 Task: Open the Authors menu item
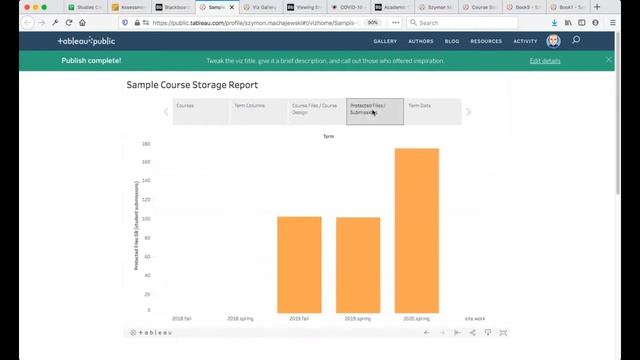coord(421,41)
